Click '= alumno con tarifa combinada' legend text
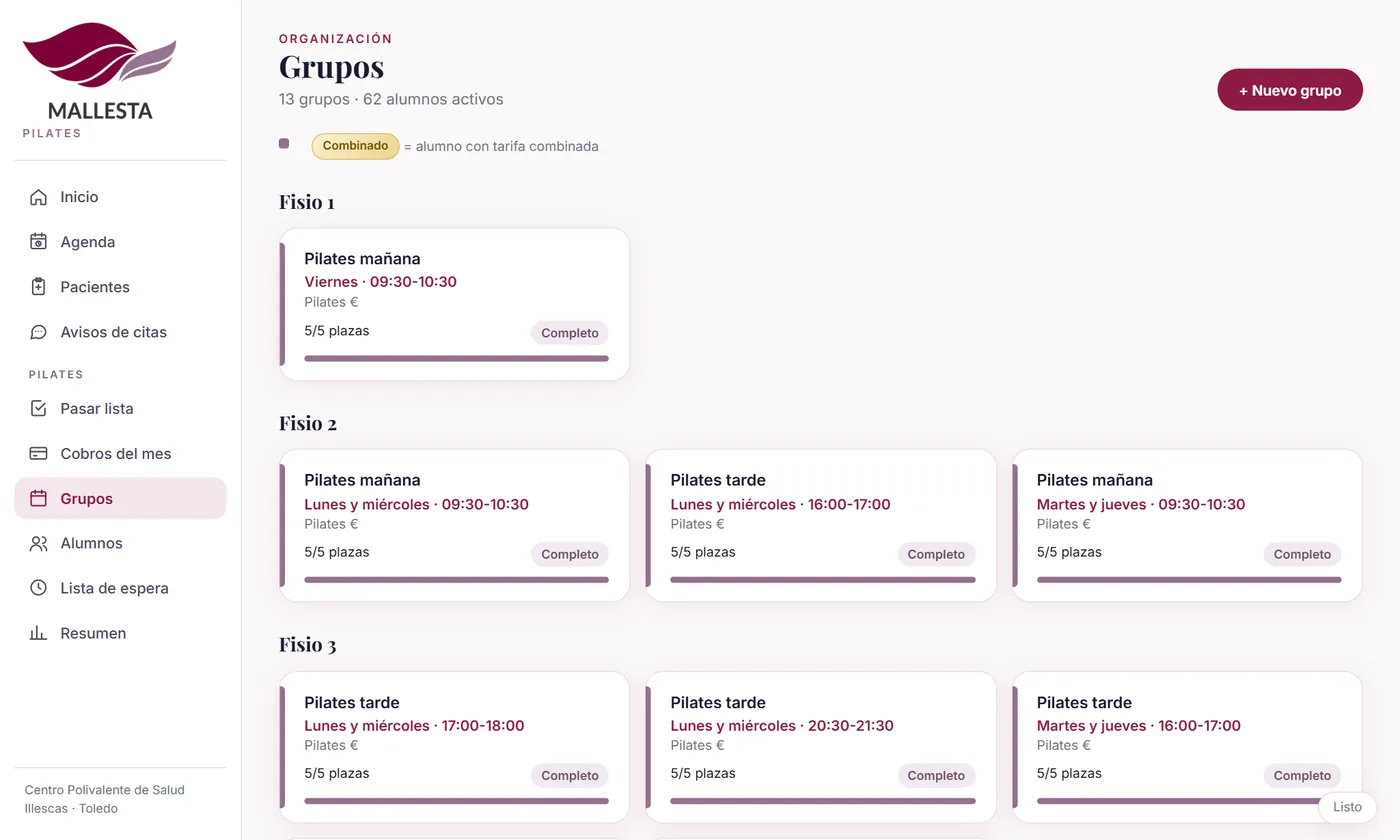The width and height of the screenshot is (1400, 840). 501,146
